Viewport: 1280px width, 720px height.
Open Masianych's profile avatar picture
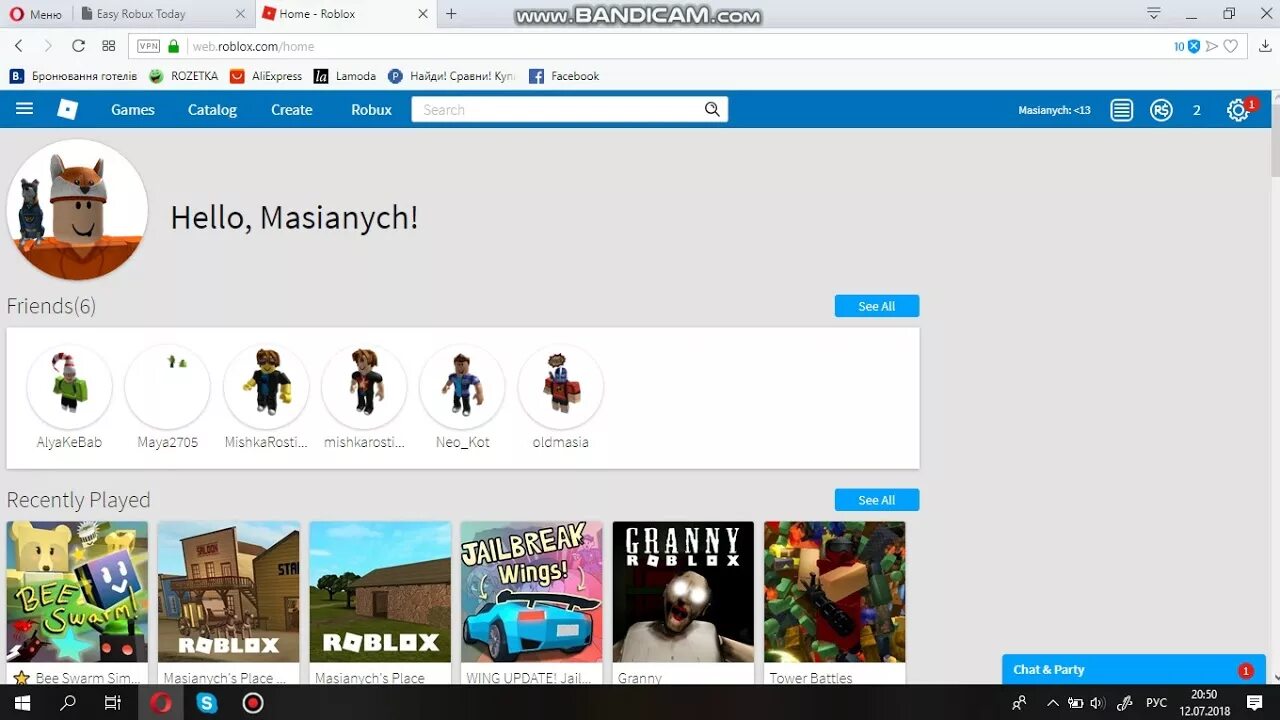[x=77, y=210]
